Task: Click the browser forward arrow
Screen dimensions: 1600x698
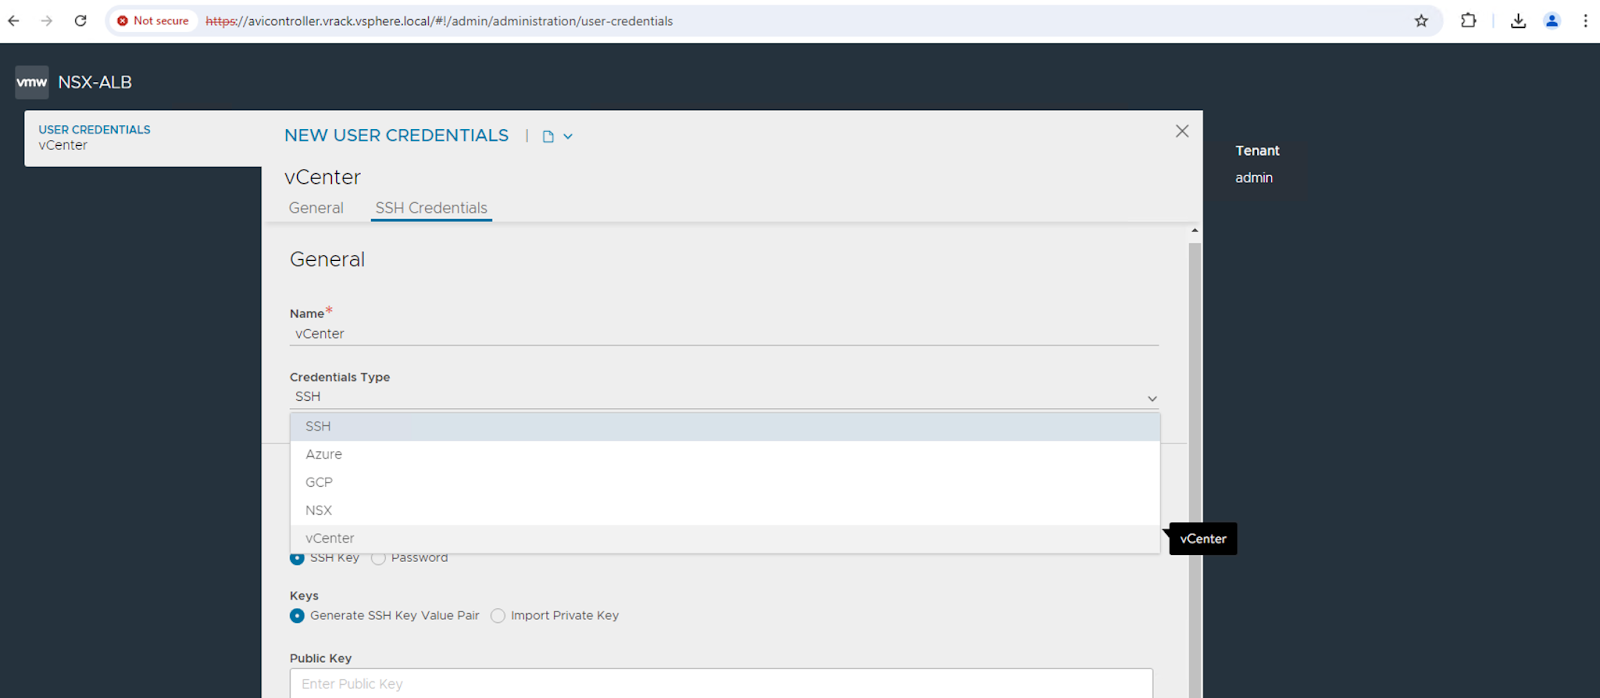Action: [x=47, y=20]
